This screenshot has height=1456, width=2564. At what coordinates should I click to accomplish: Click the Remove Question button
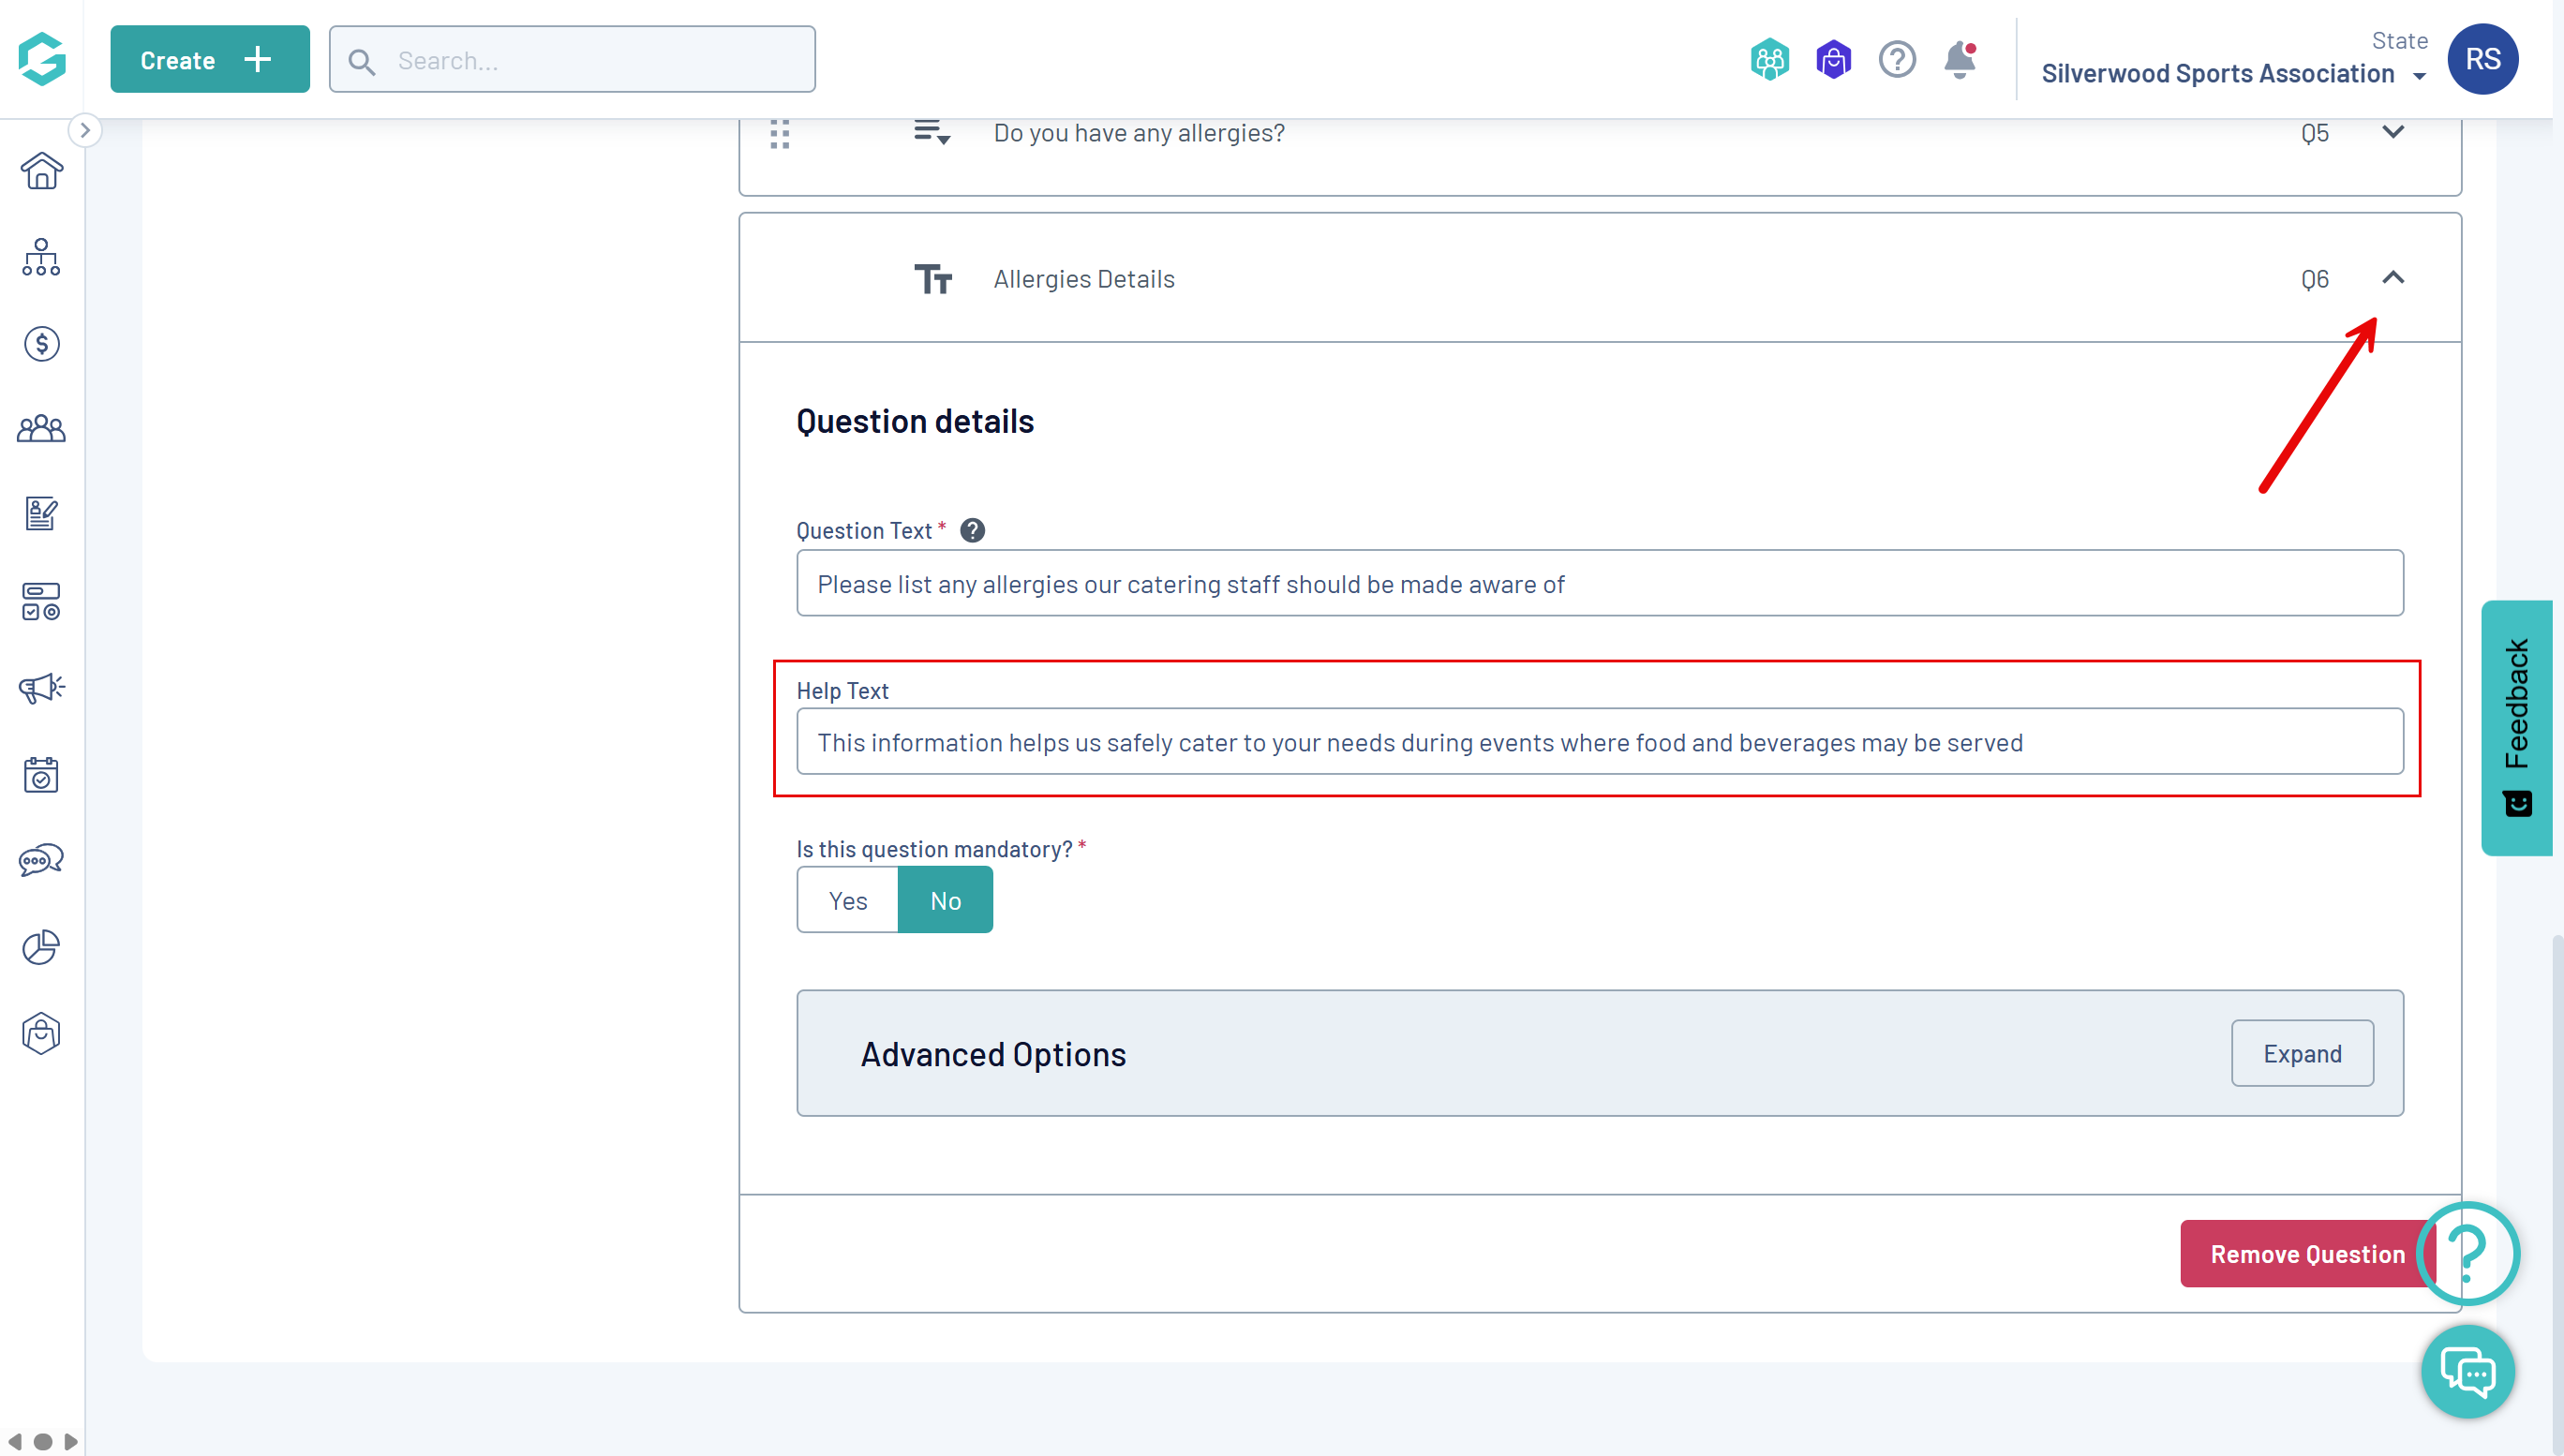tap(2306, 1253)
